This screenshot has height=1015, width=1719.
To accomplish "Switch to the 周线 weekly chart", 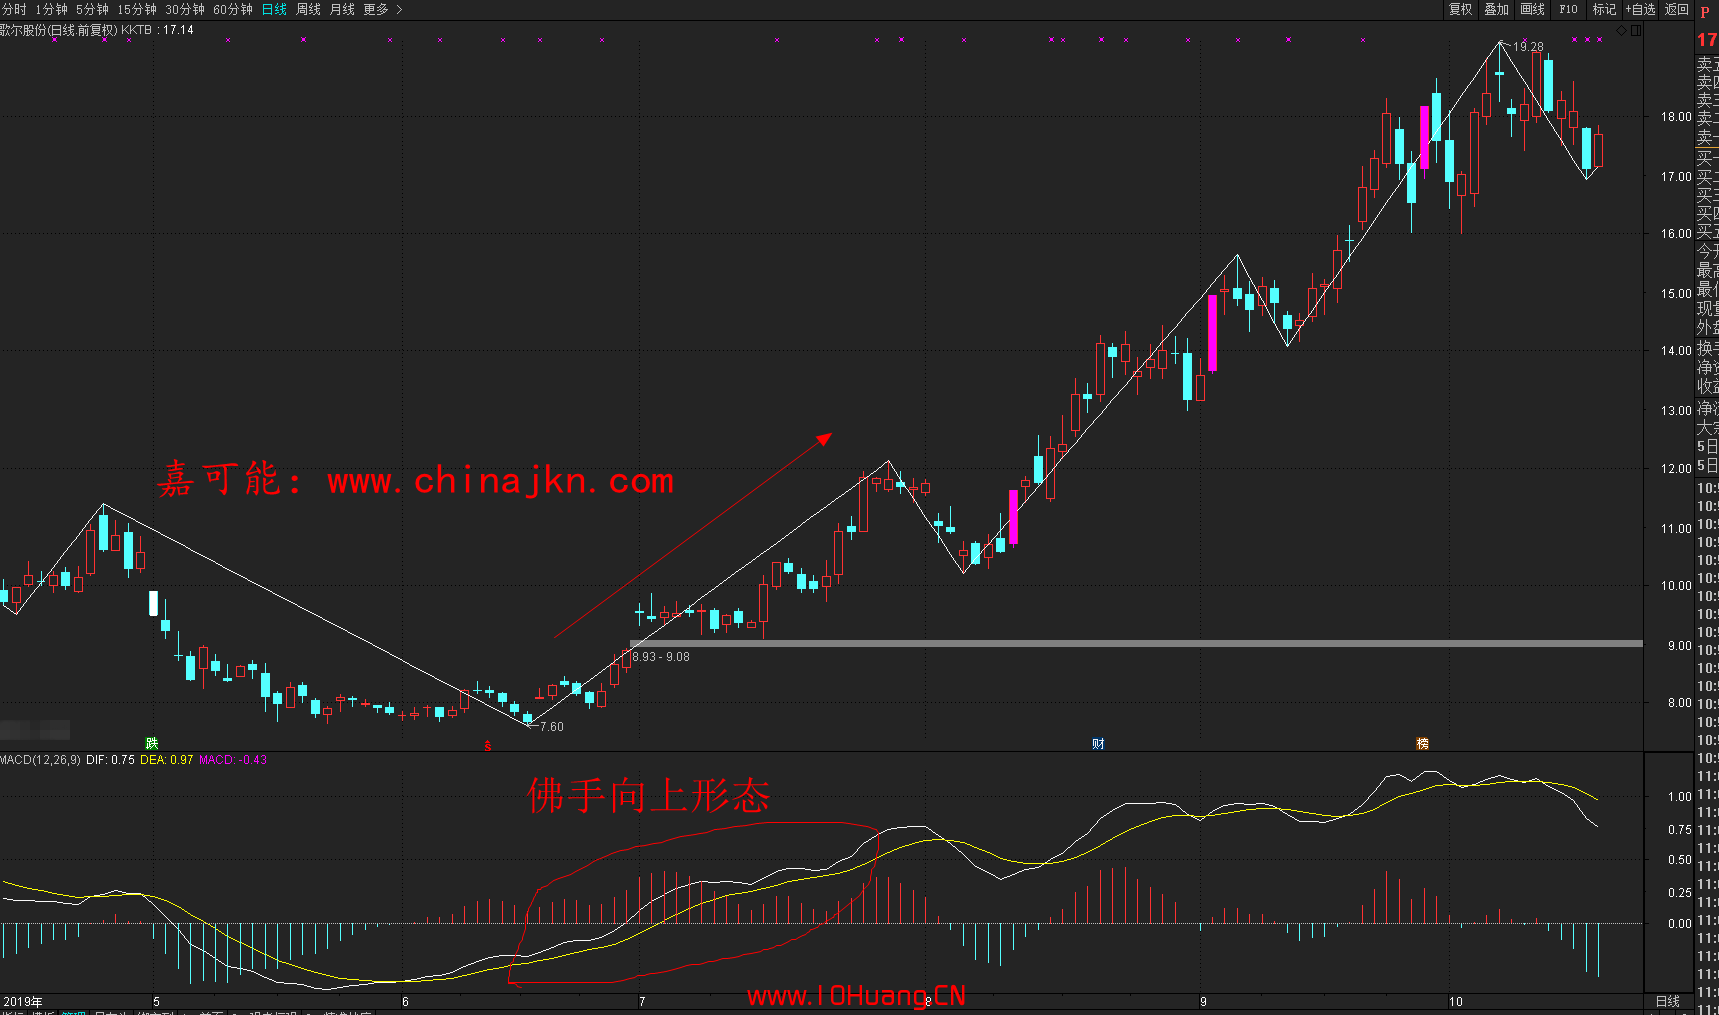I will coord(308,9).
